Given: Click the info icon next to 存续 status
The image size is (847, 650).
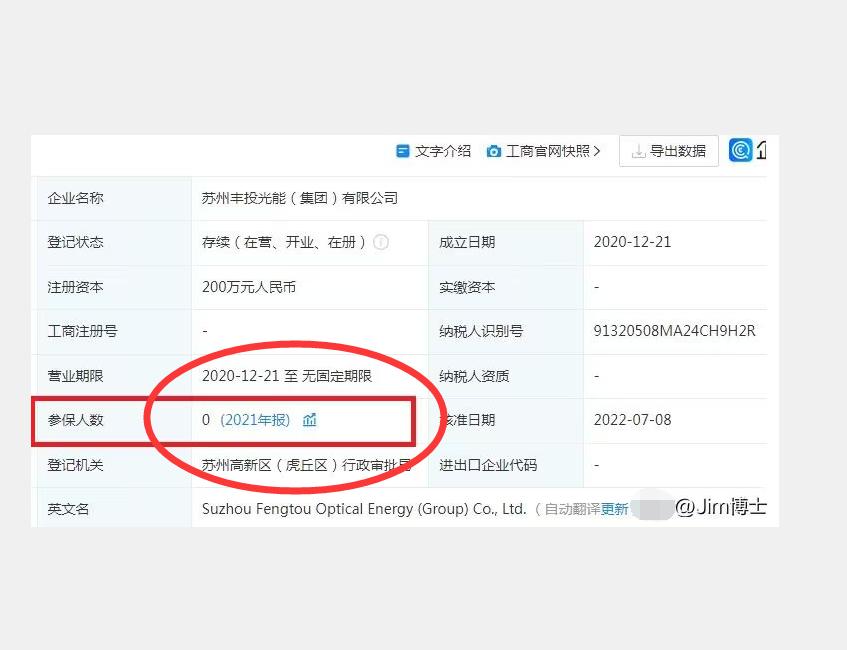Looking at the screenshot, I should click(x=381, y=242).
